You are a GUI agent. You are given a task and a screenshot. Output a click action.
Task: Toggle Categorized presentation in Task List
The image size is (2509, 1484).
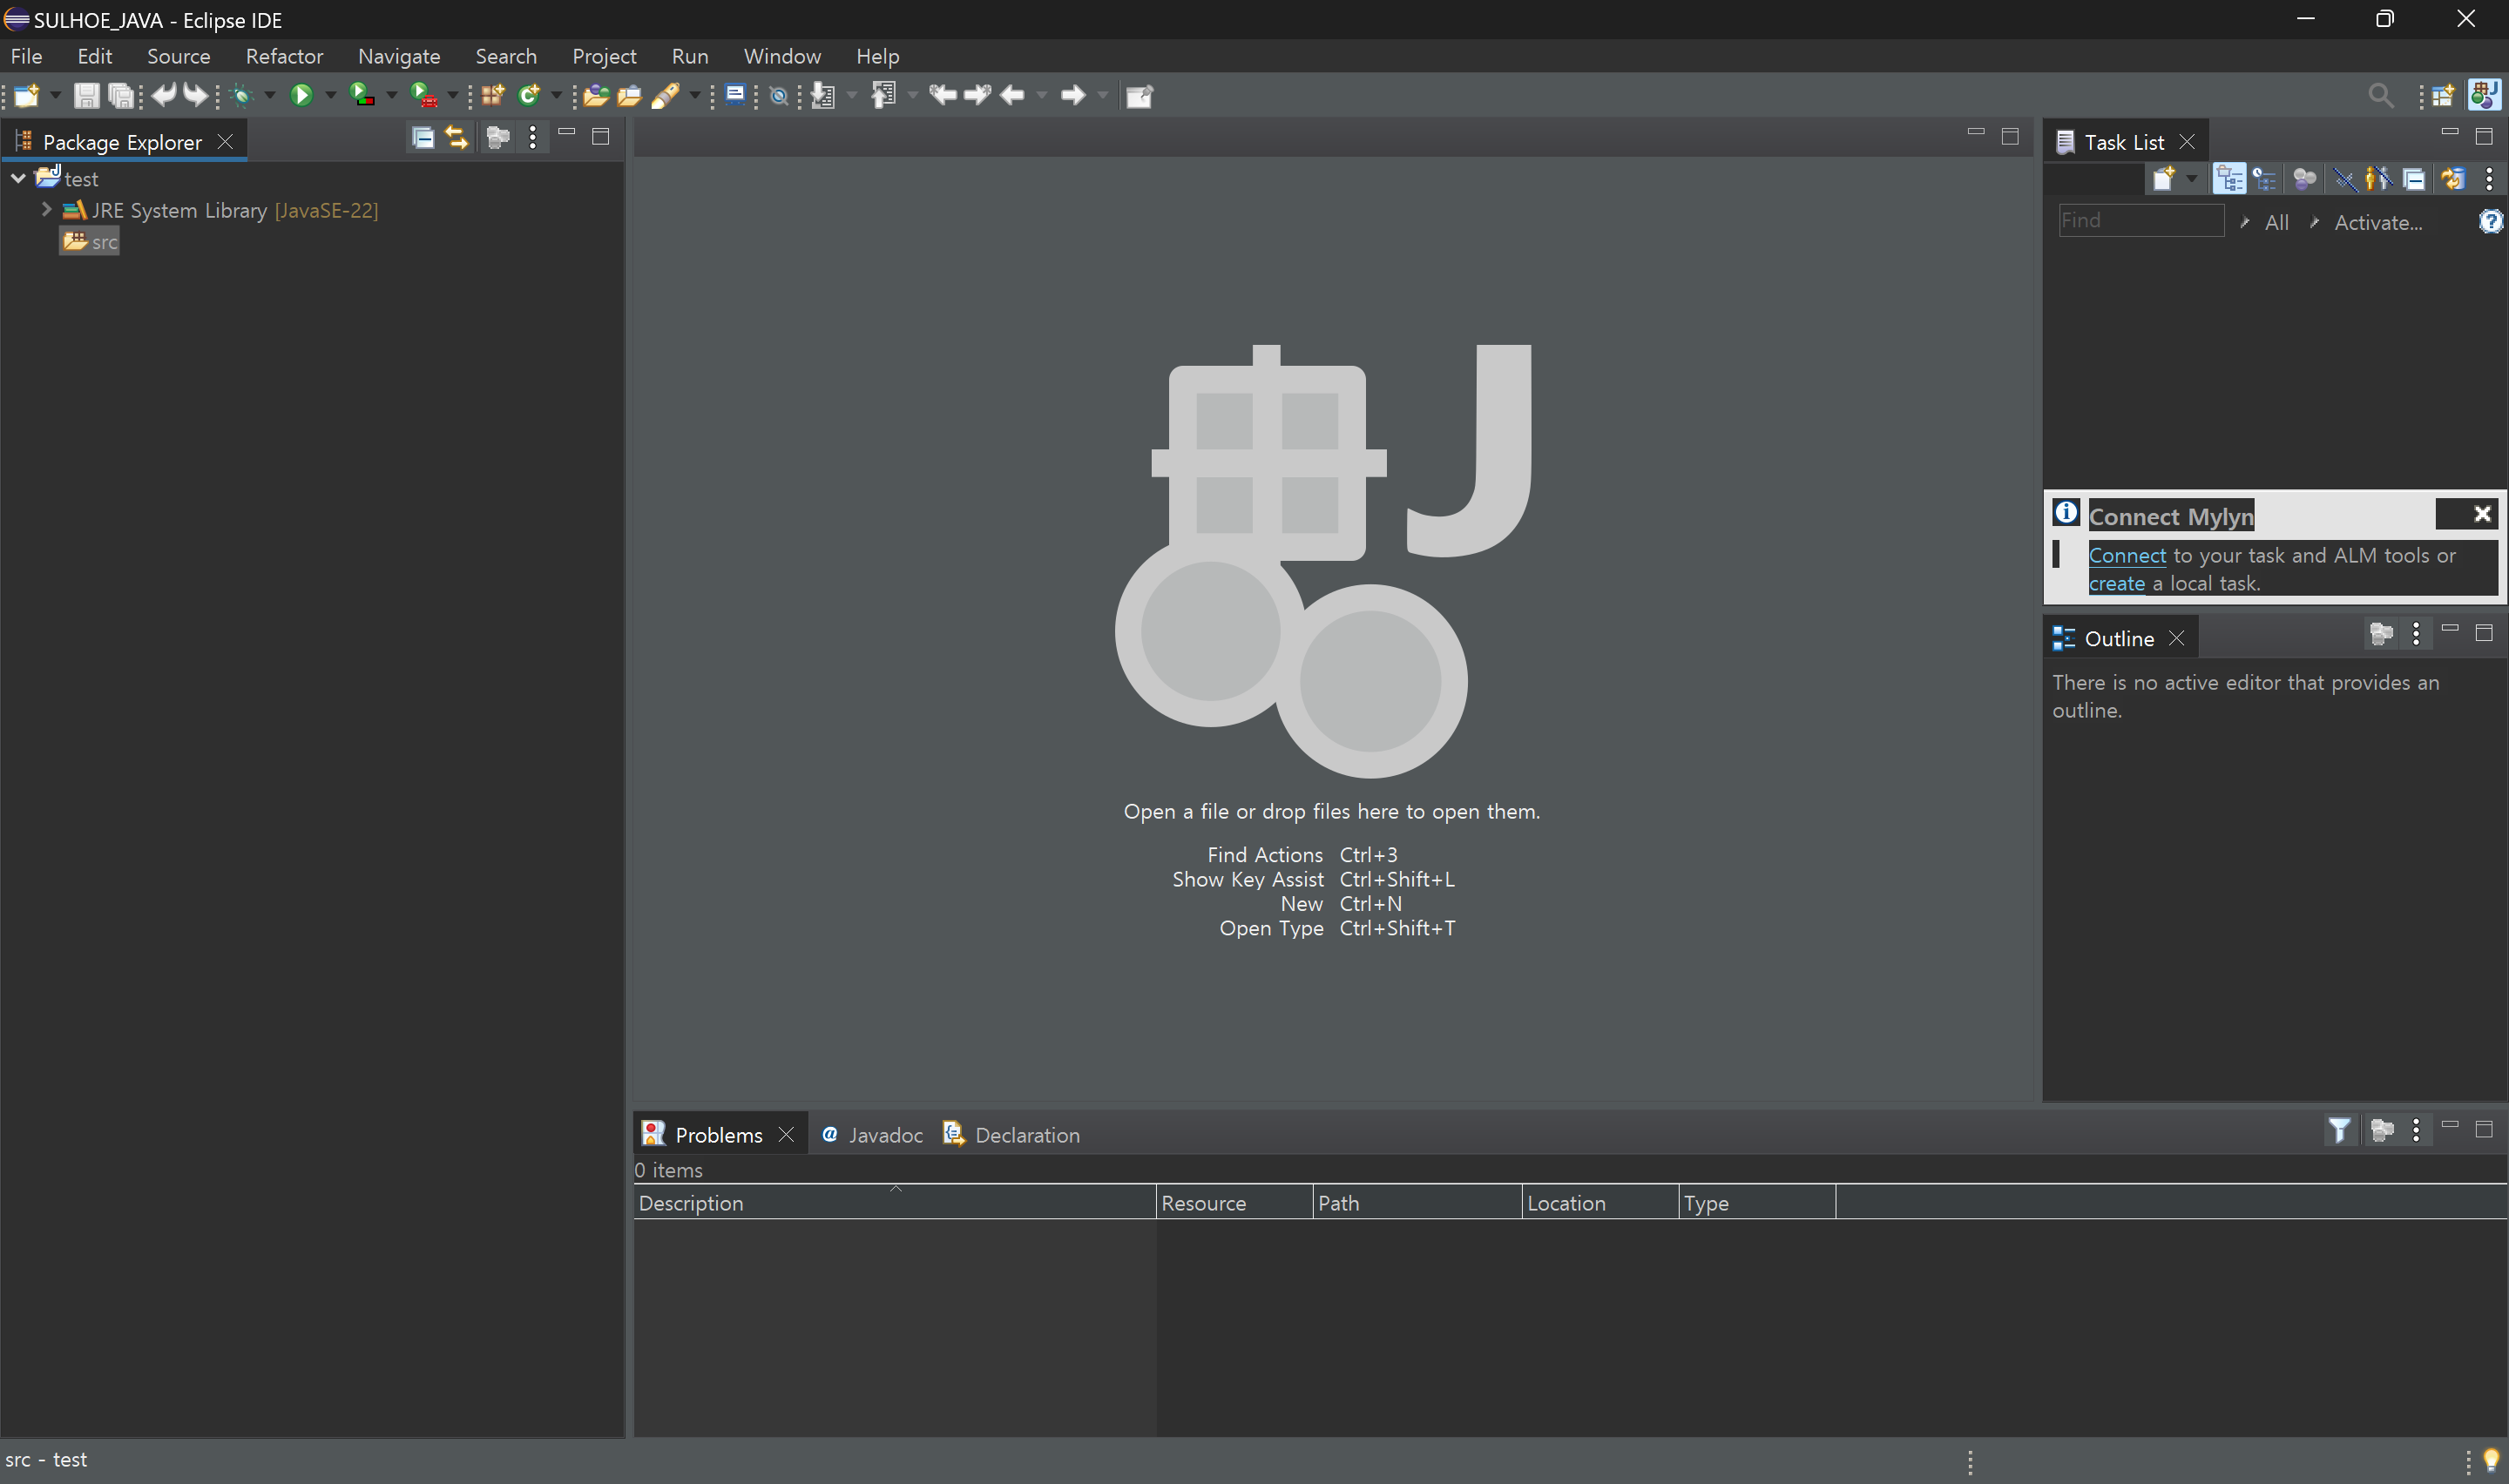[2230, 179]
